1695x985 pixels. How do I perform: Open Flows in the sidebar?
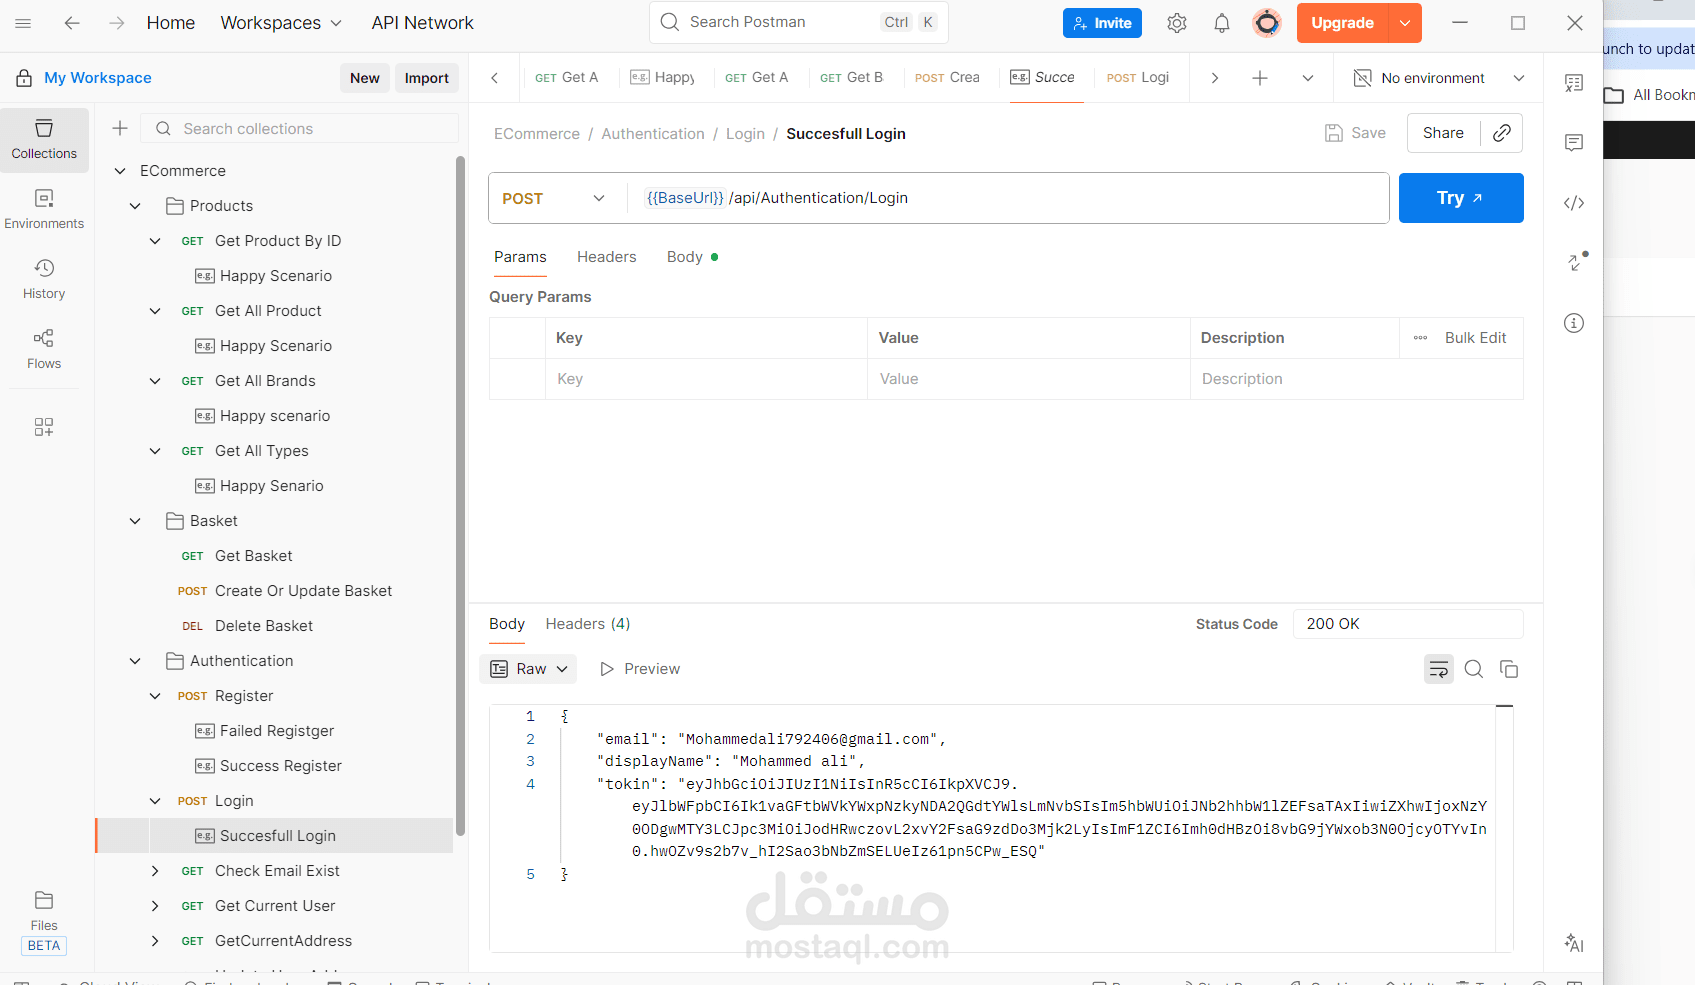(x=44, y=350)
